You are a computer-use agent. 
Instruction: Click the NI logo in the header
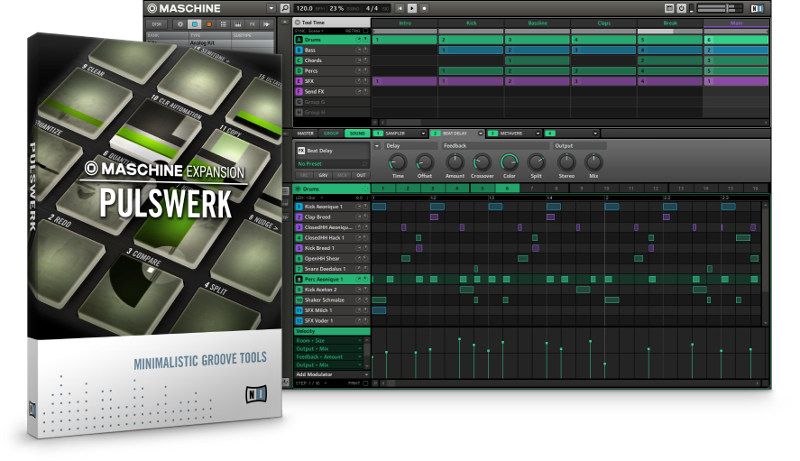click(x=757, y=8)
